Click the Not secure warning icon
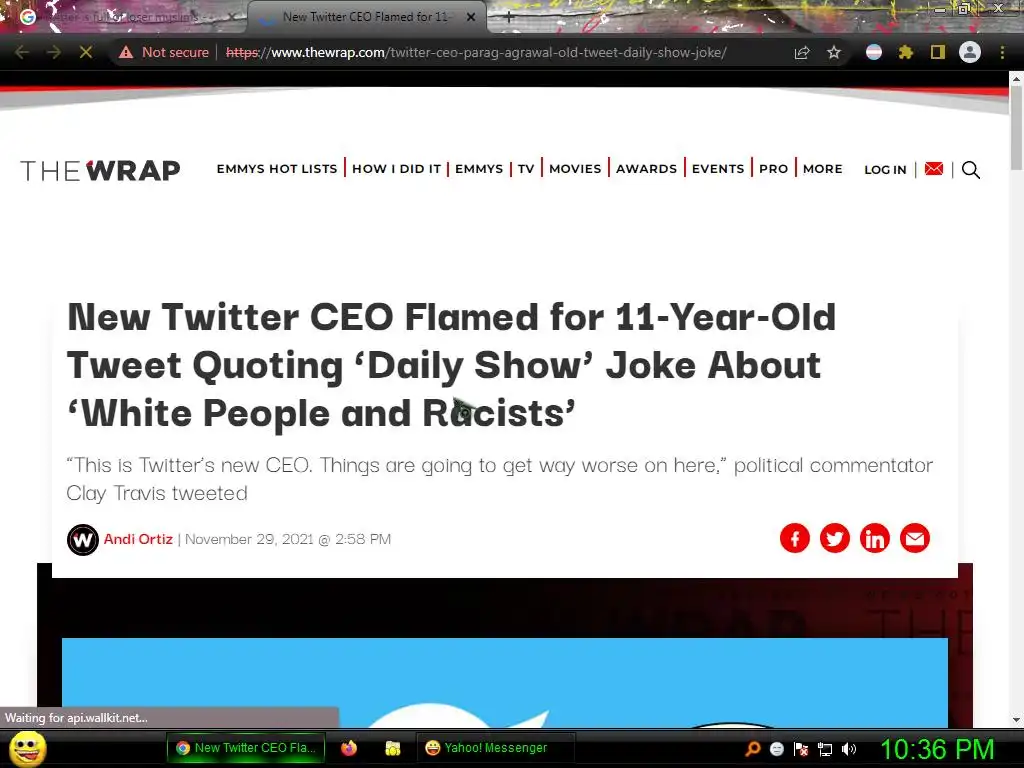Screen dimensions: 1024x768 (126, 52)
